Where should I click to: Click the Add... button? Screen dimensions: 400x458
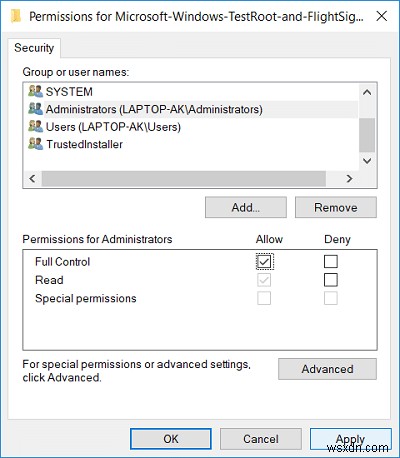coord(246,207)
